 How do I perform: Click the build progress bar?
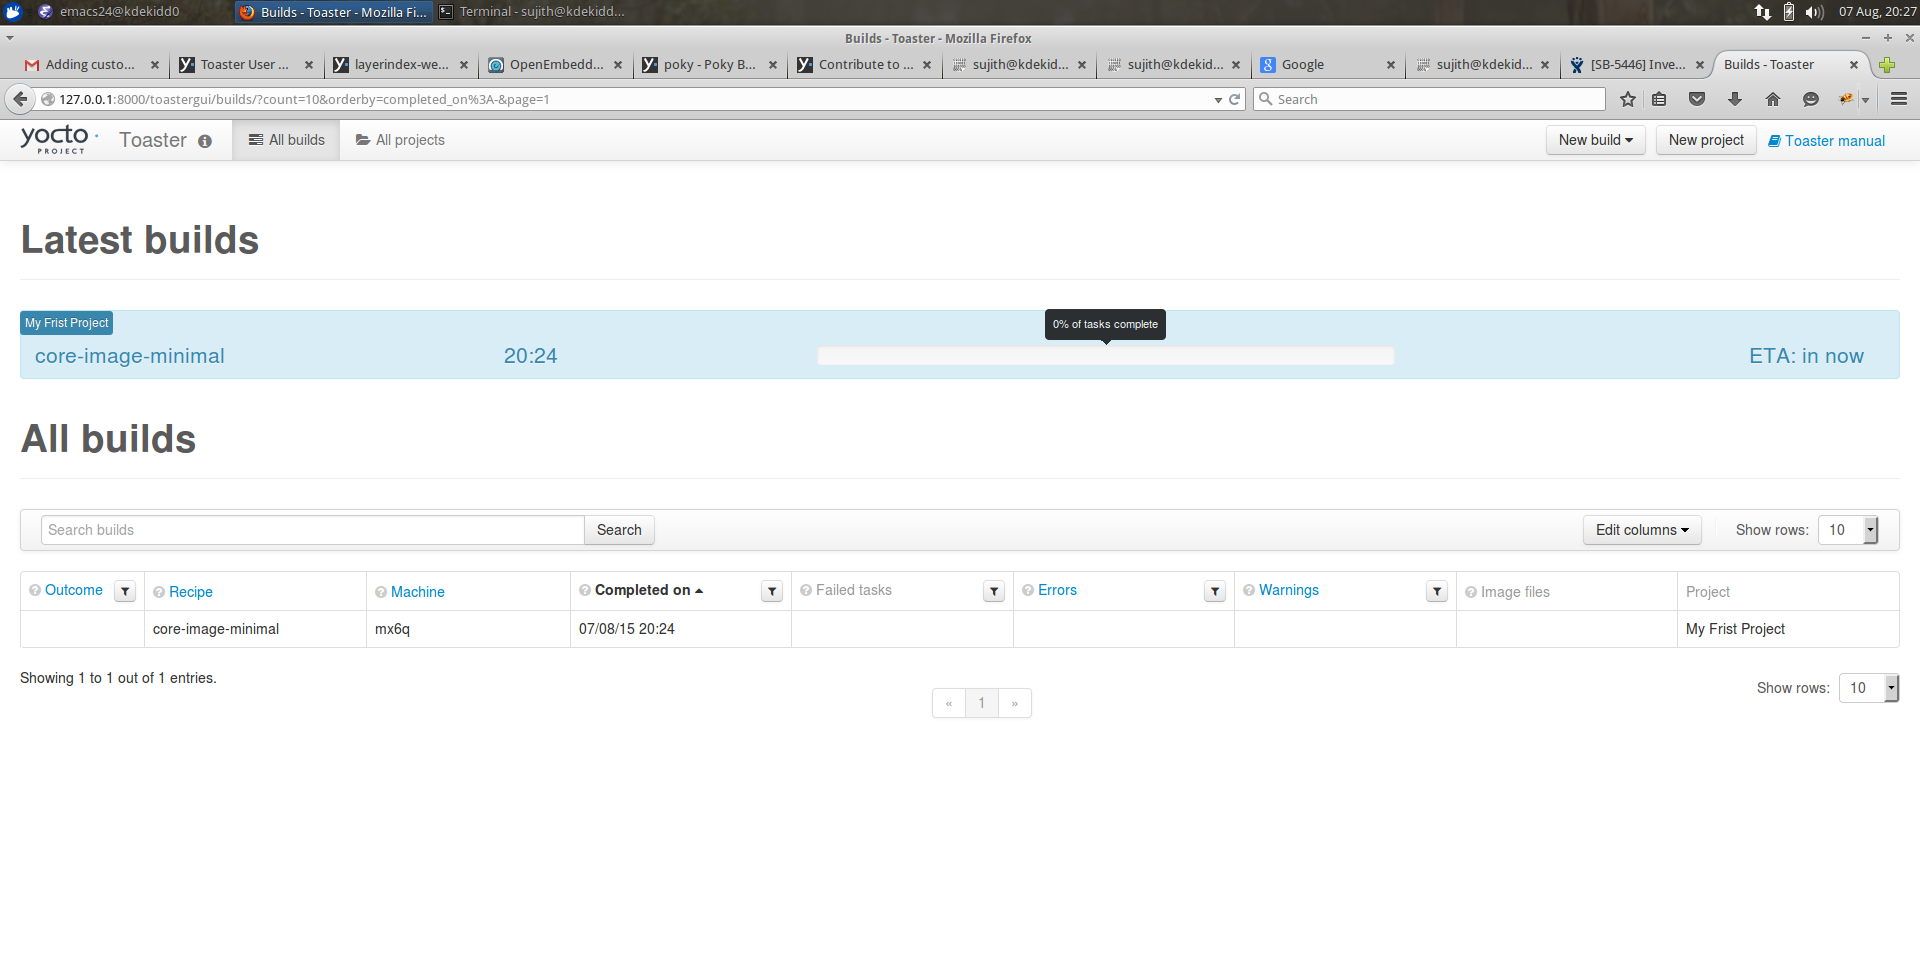(x=1105, y=356)
